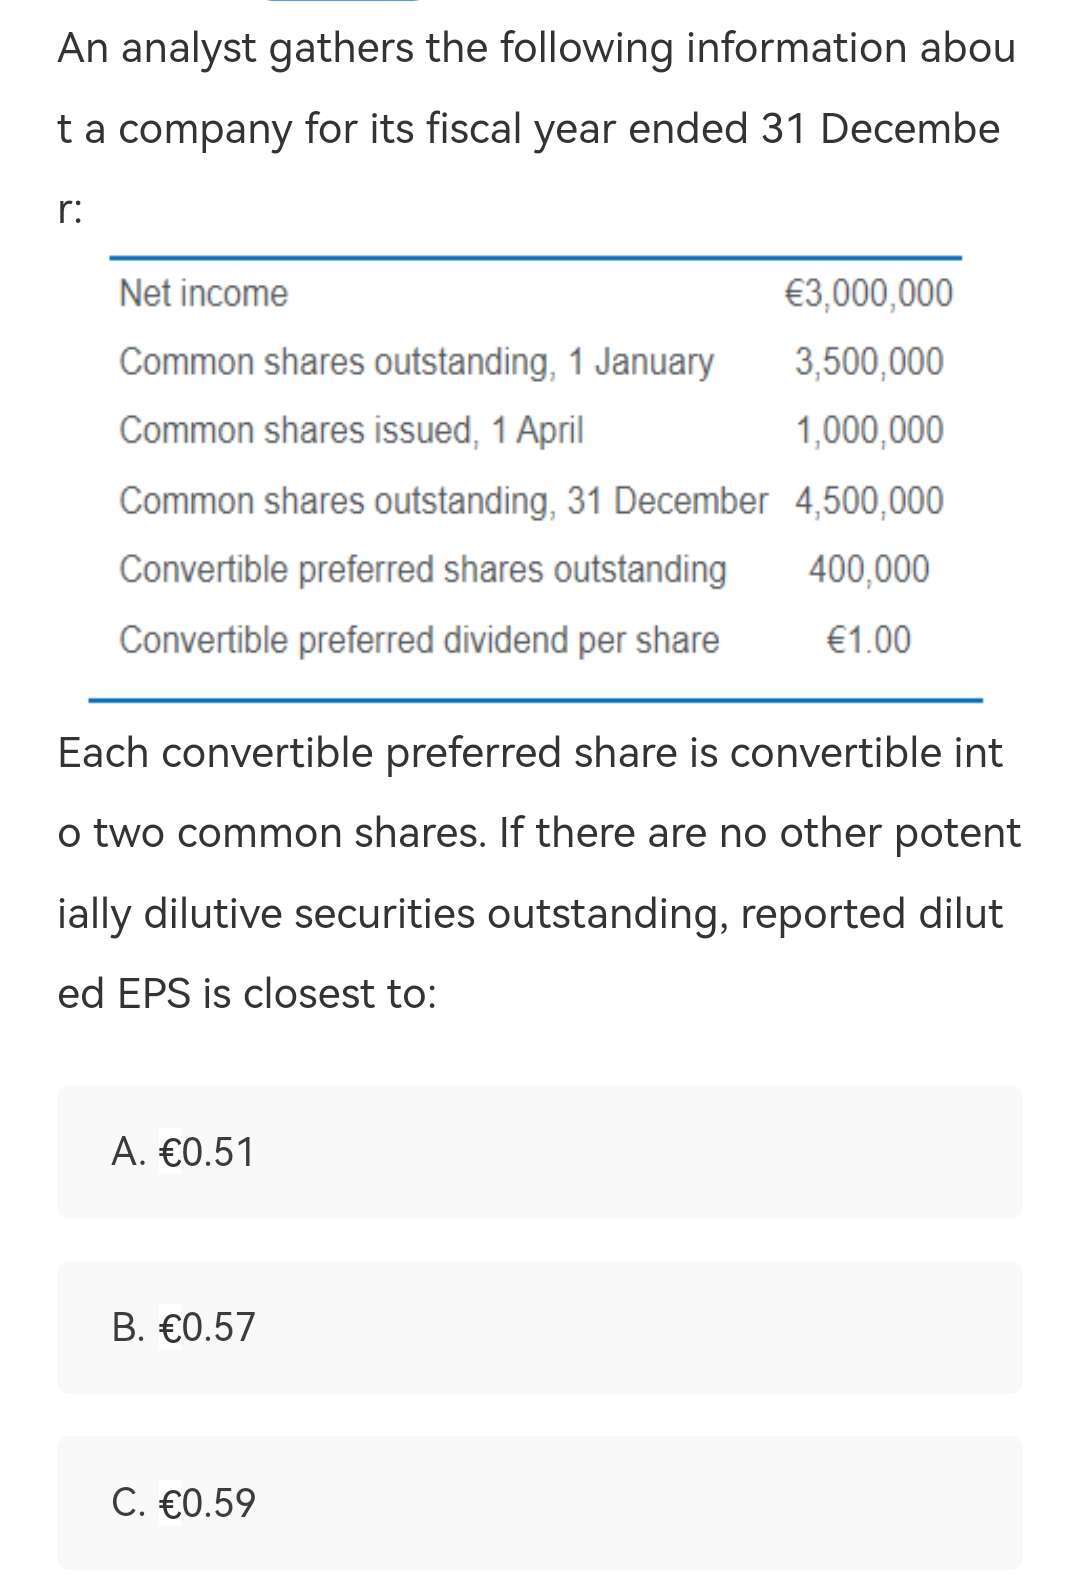
Task: Click the Convertible preferred dividend per share label
Action: pos(419,639)
